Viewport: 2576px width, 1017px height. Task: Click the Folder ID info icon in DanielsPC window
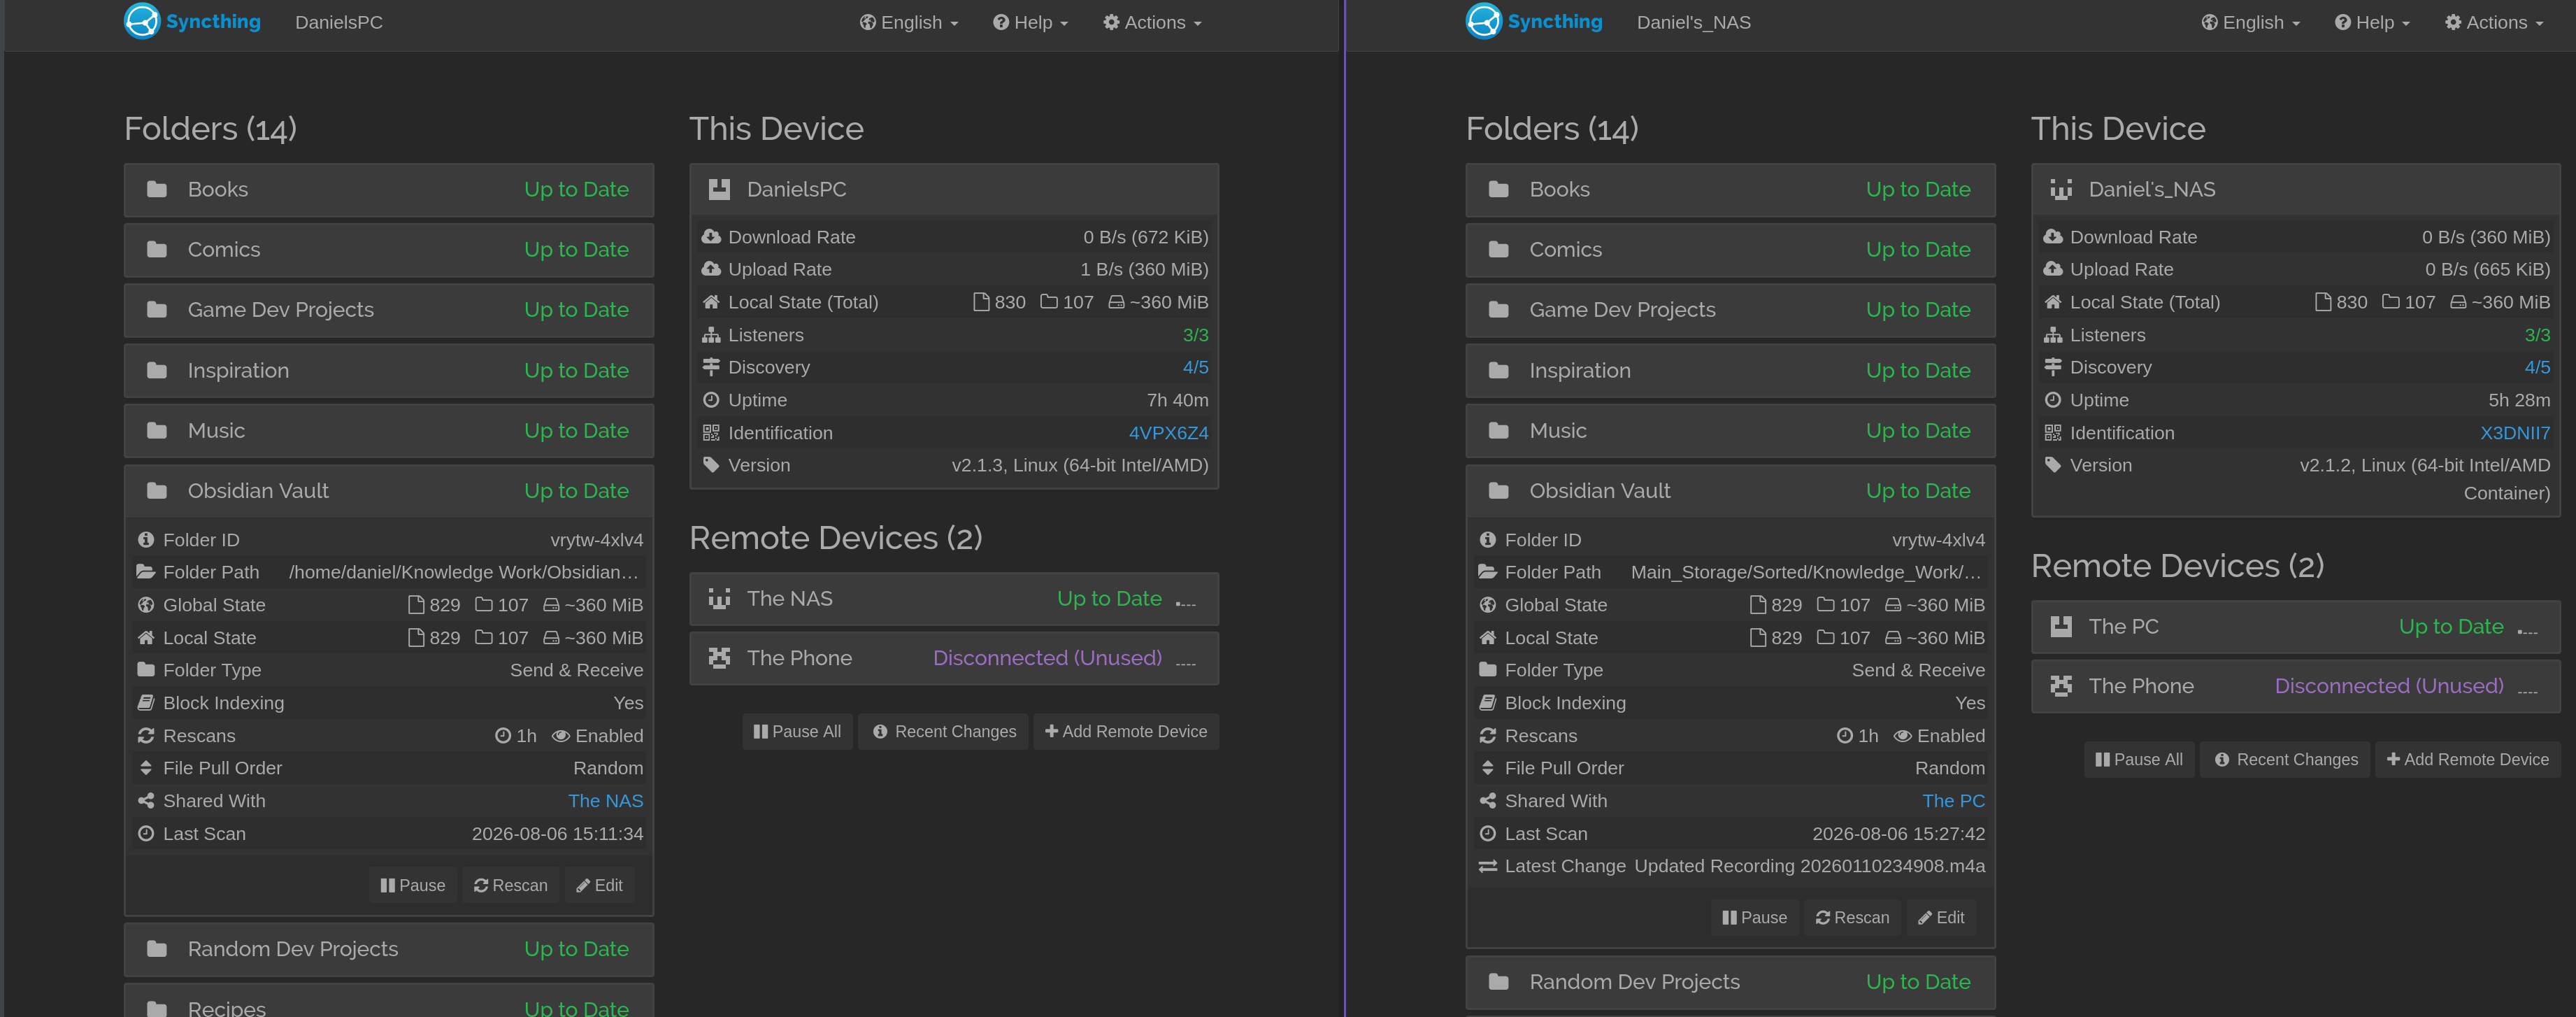coord(146,540)
